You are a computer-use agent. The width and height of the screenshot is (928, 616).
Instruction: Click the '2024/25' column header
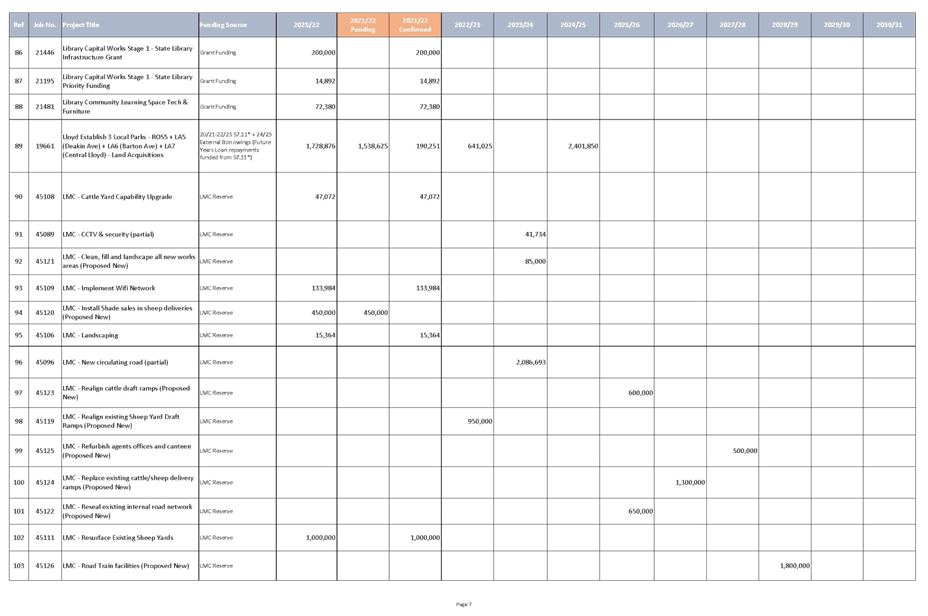[573, 25]
